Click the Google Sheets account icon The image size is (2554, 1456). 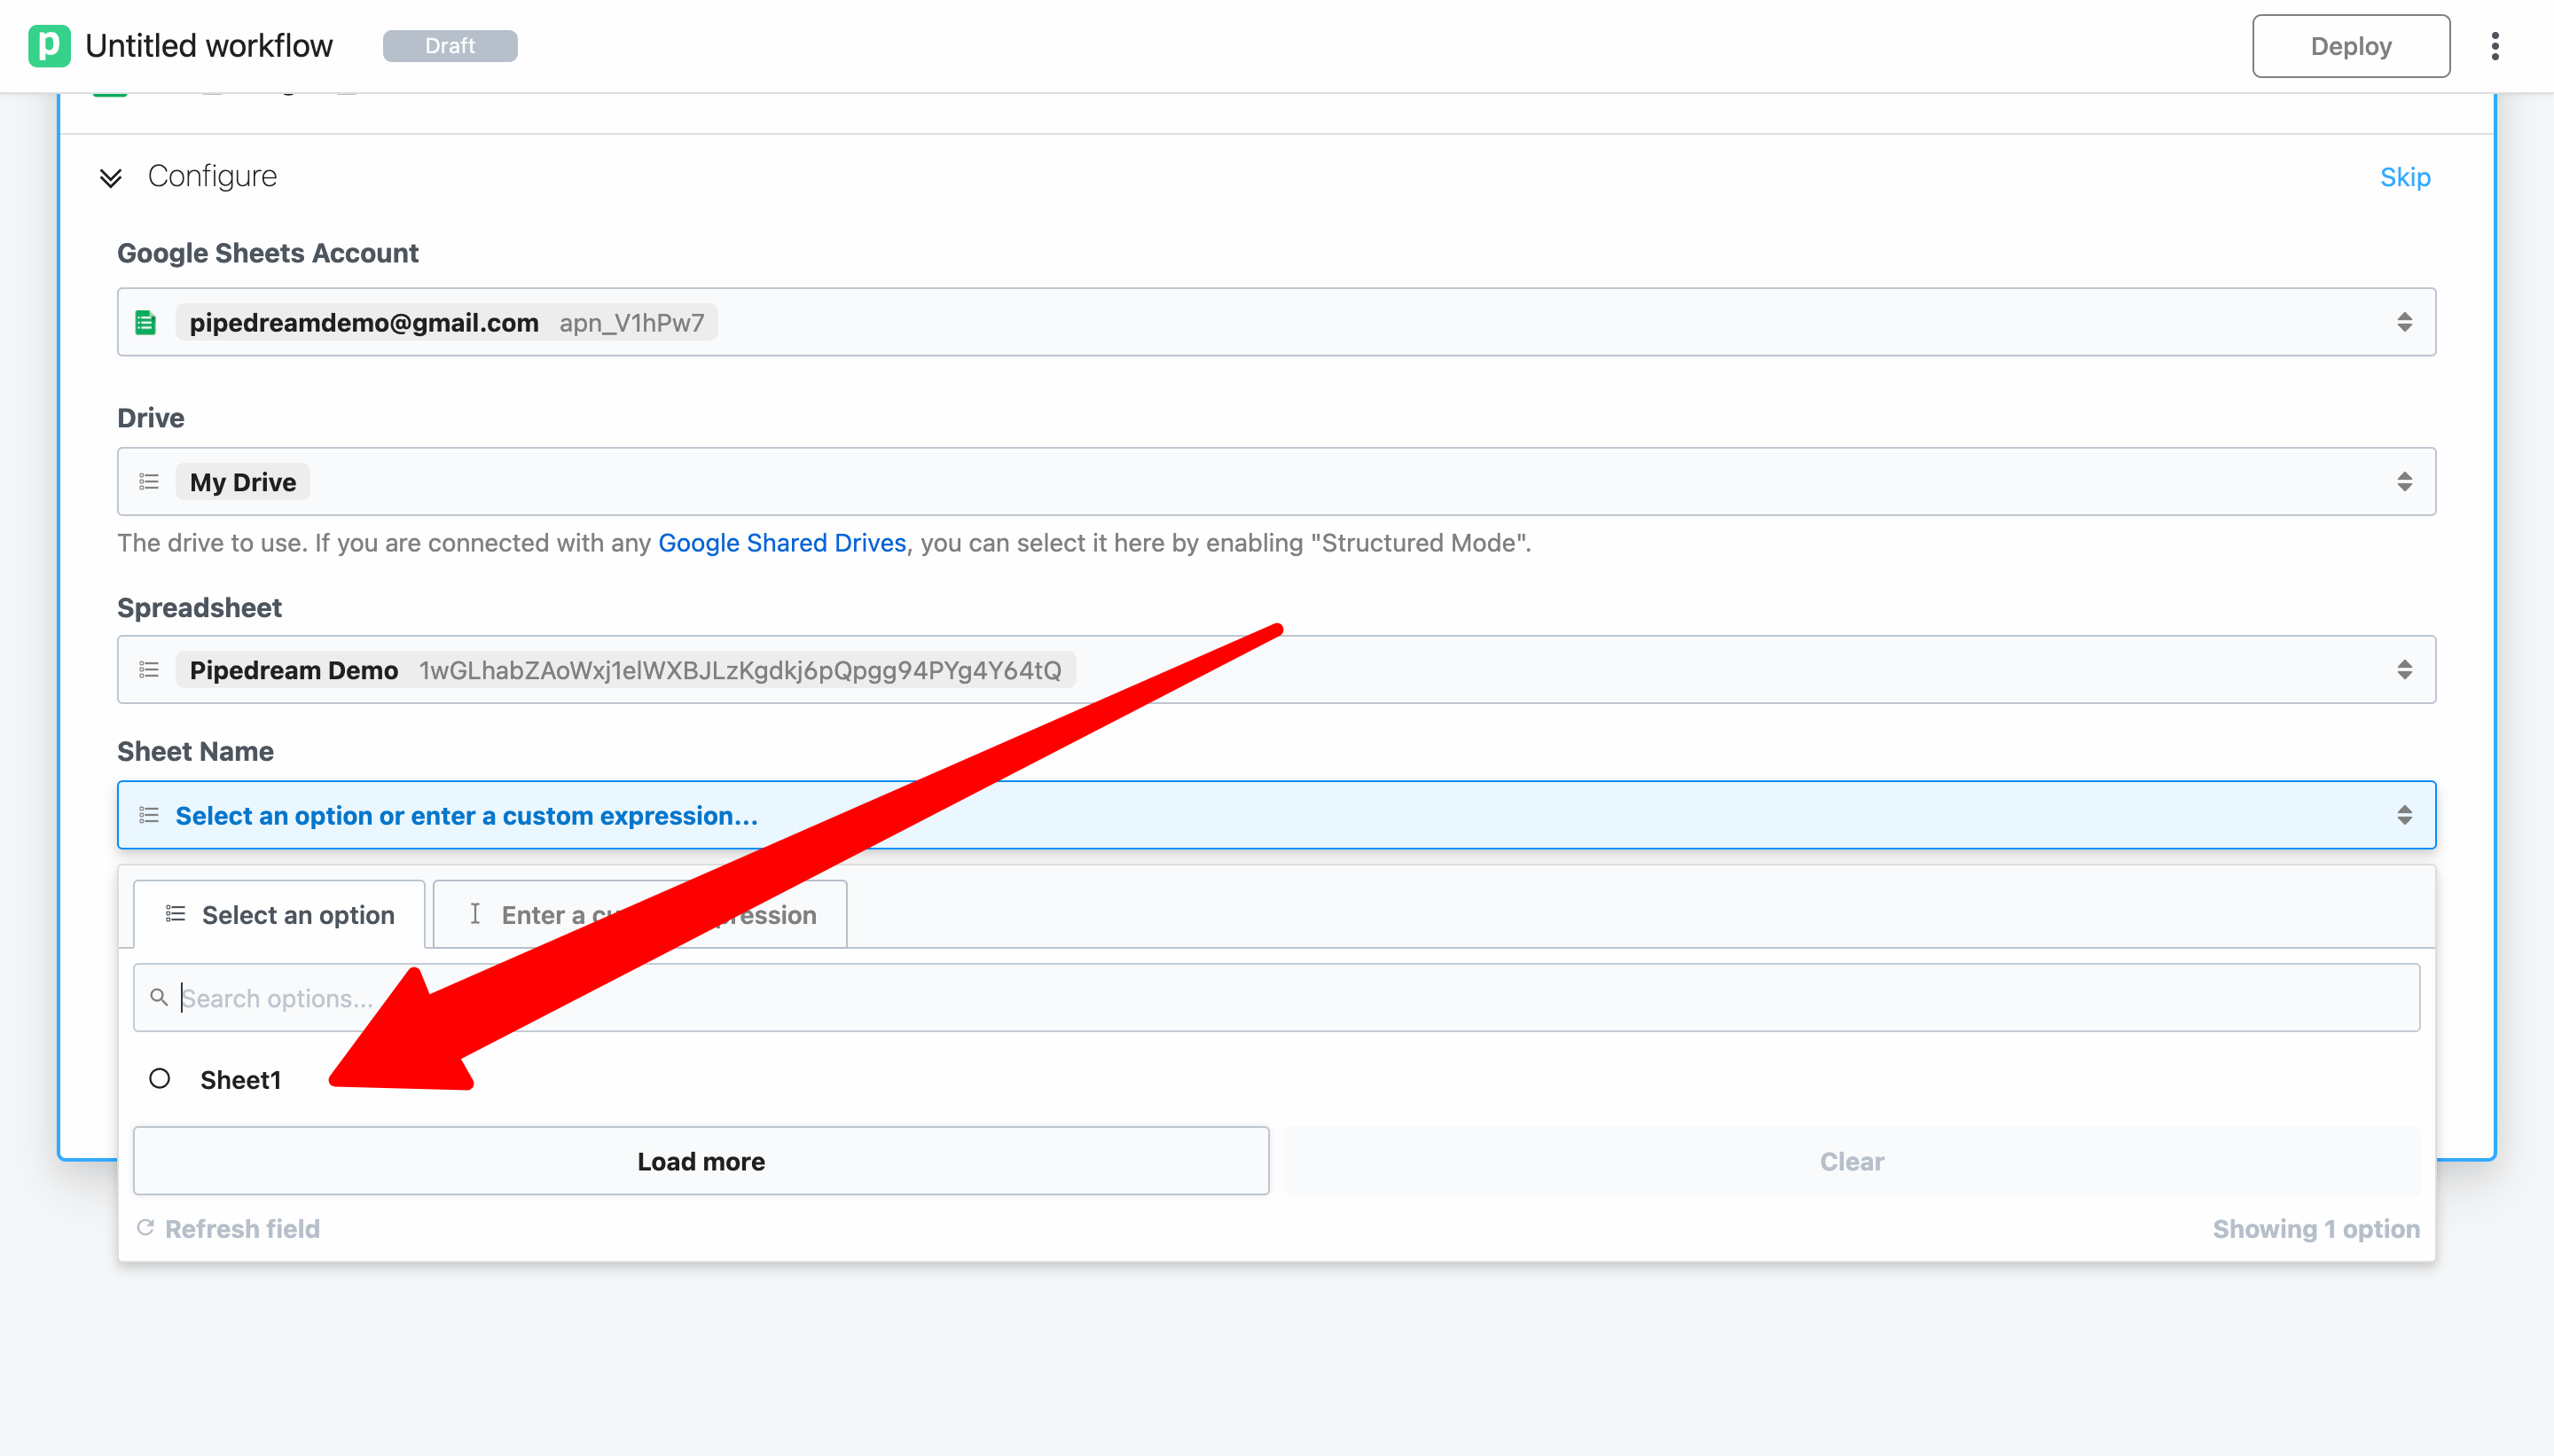(146, 322)
